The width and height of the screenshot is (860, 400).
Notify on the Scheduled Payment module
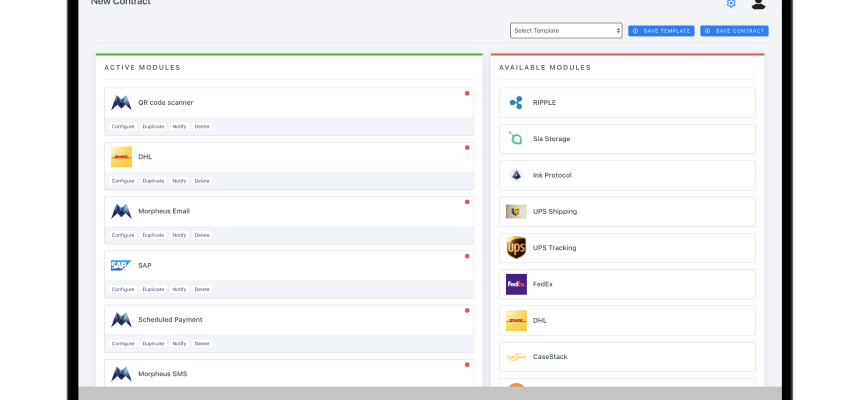pos(179,344)
